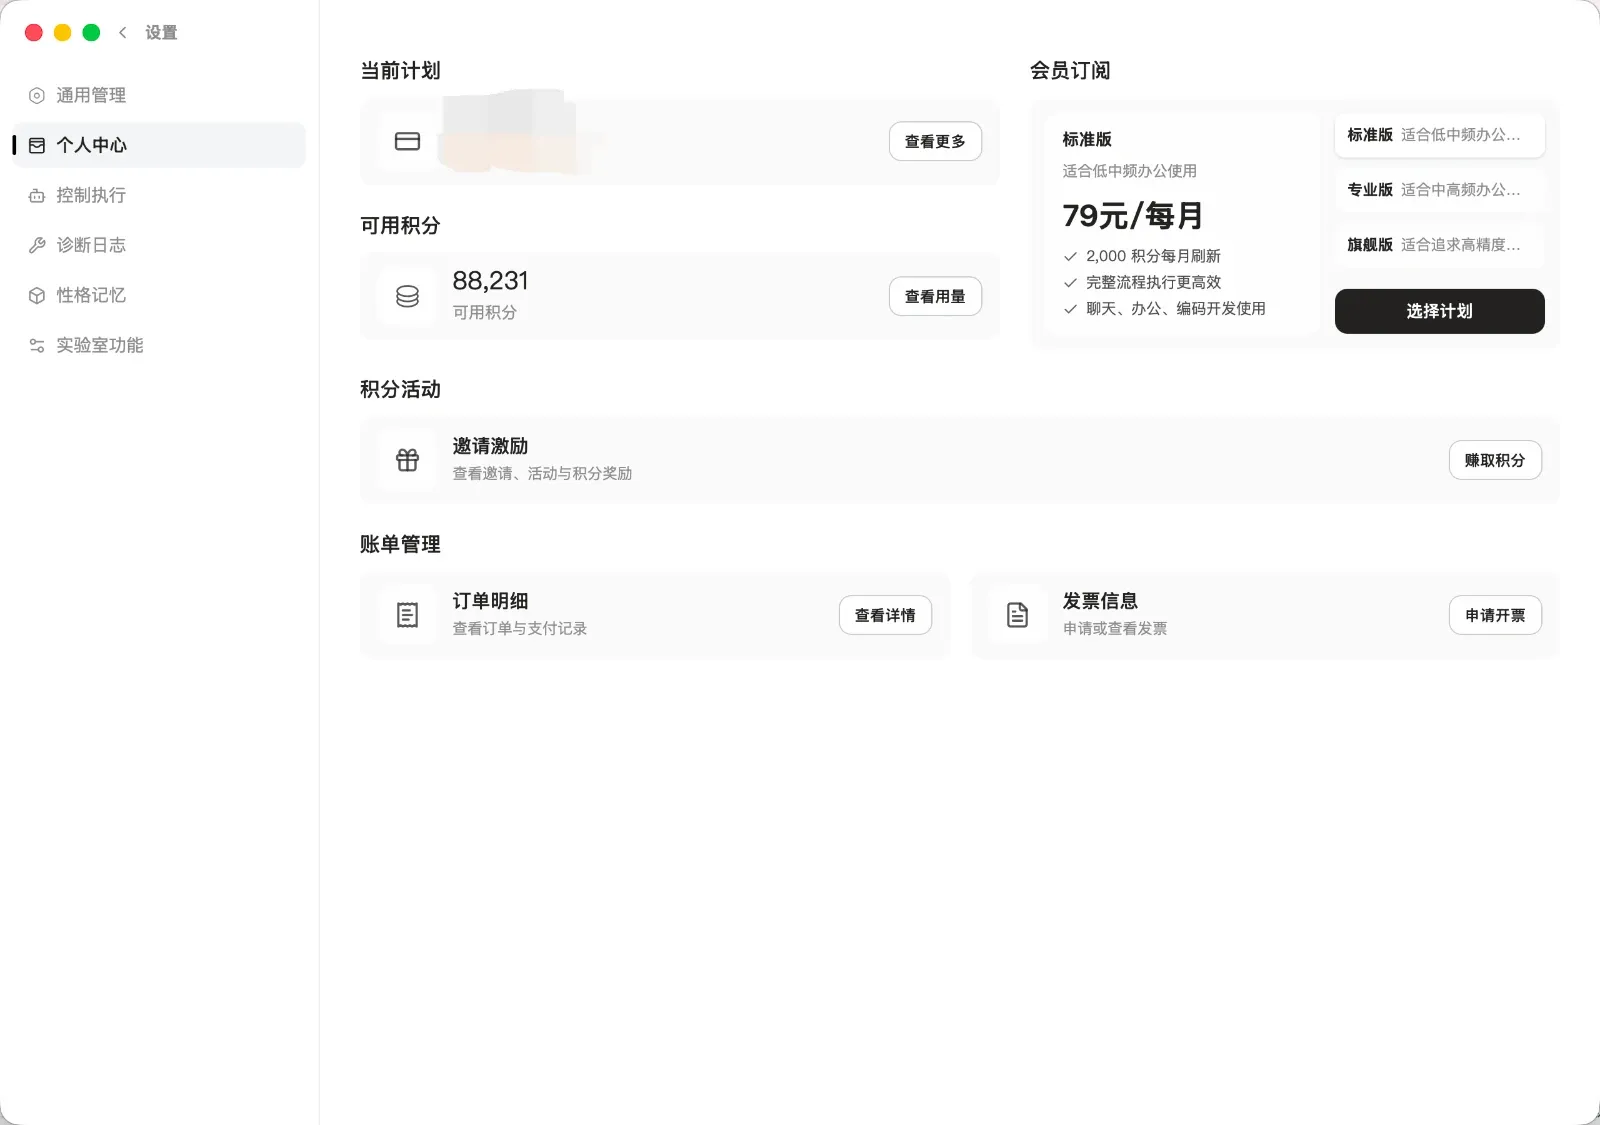Image resolution: width=1600 pixels, height=1125 pixels.
Task: Click the 邀请激励 title text
Action: [x=490, y=446]
